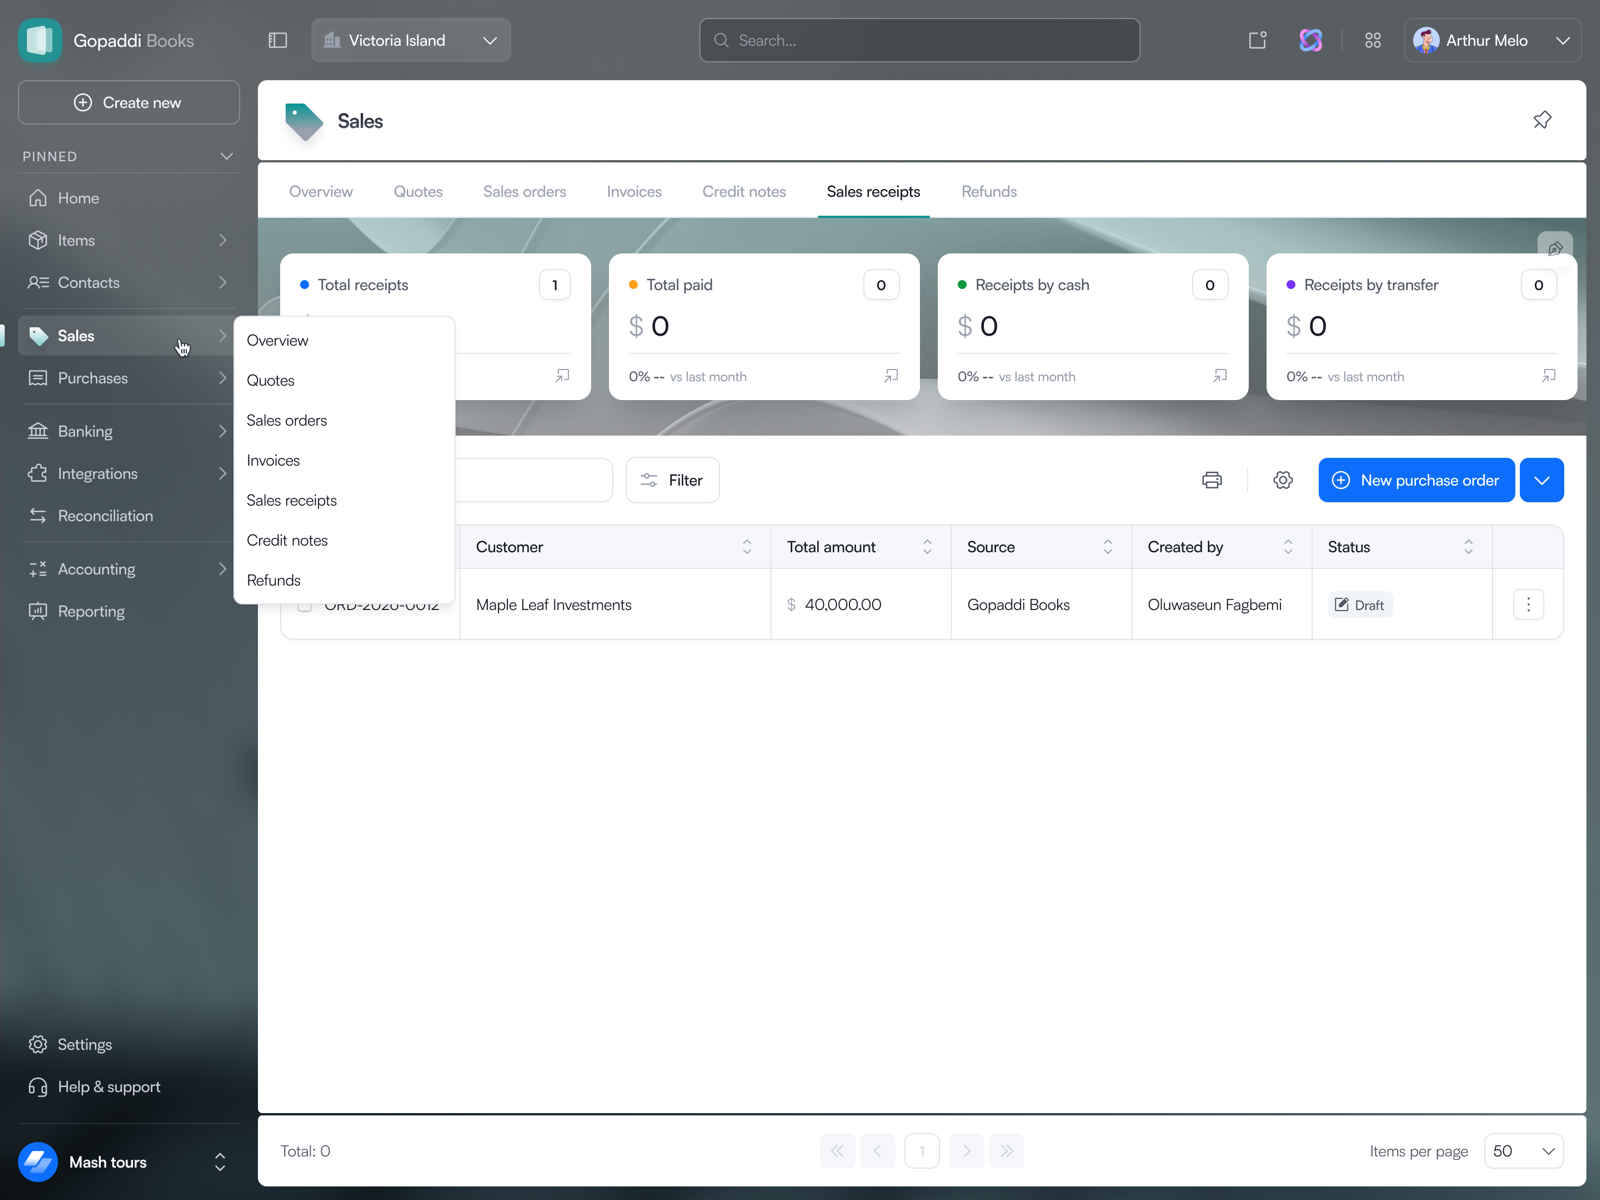
Task: Sort by Source column
Action: (x=1108, y=547)
